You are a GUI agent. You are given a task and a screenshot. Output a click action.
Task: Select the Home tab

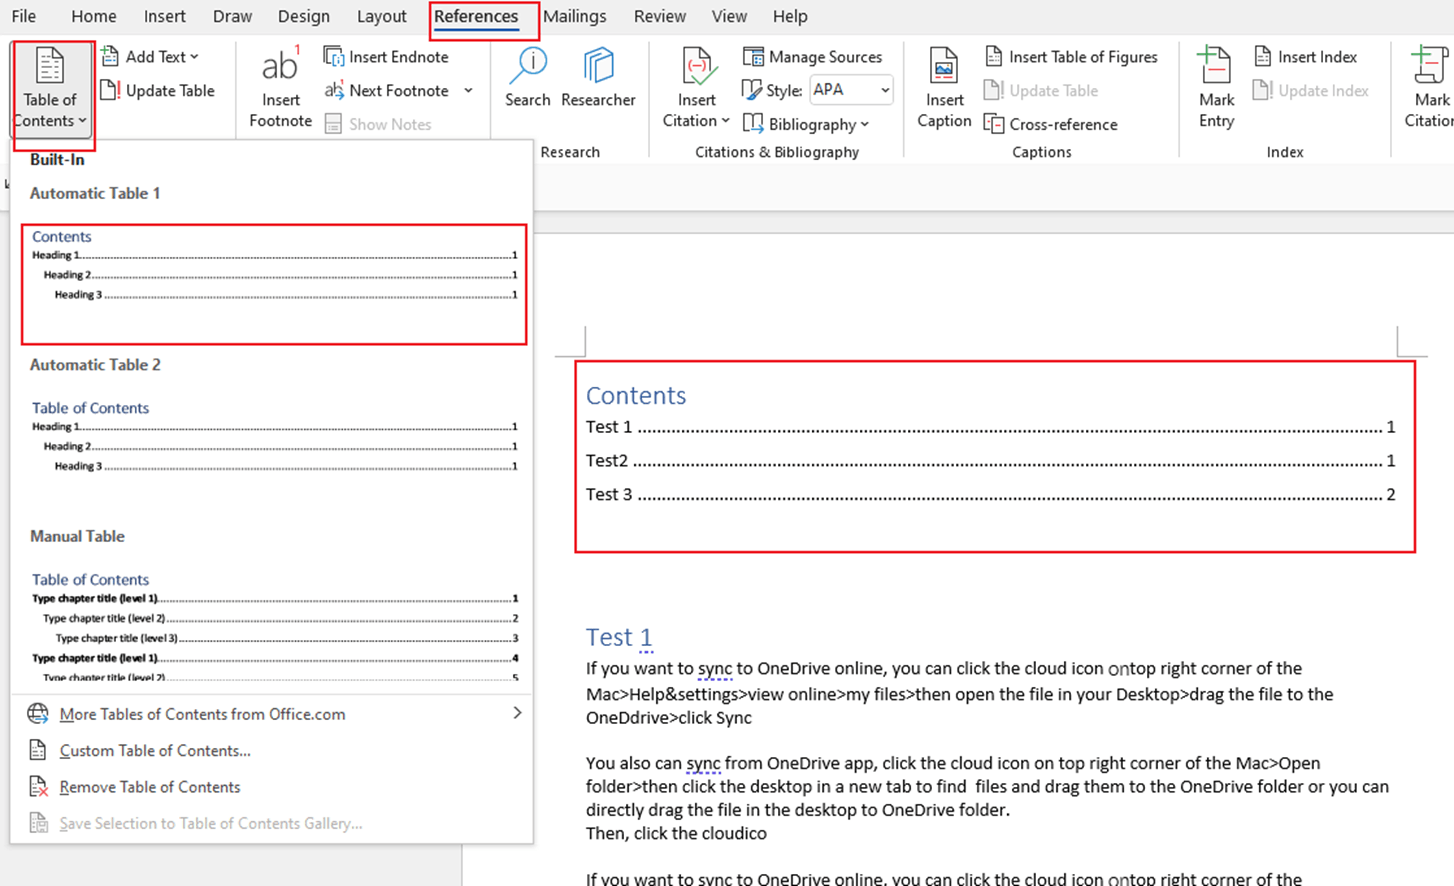click(94, 17)
